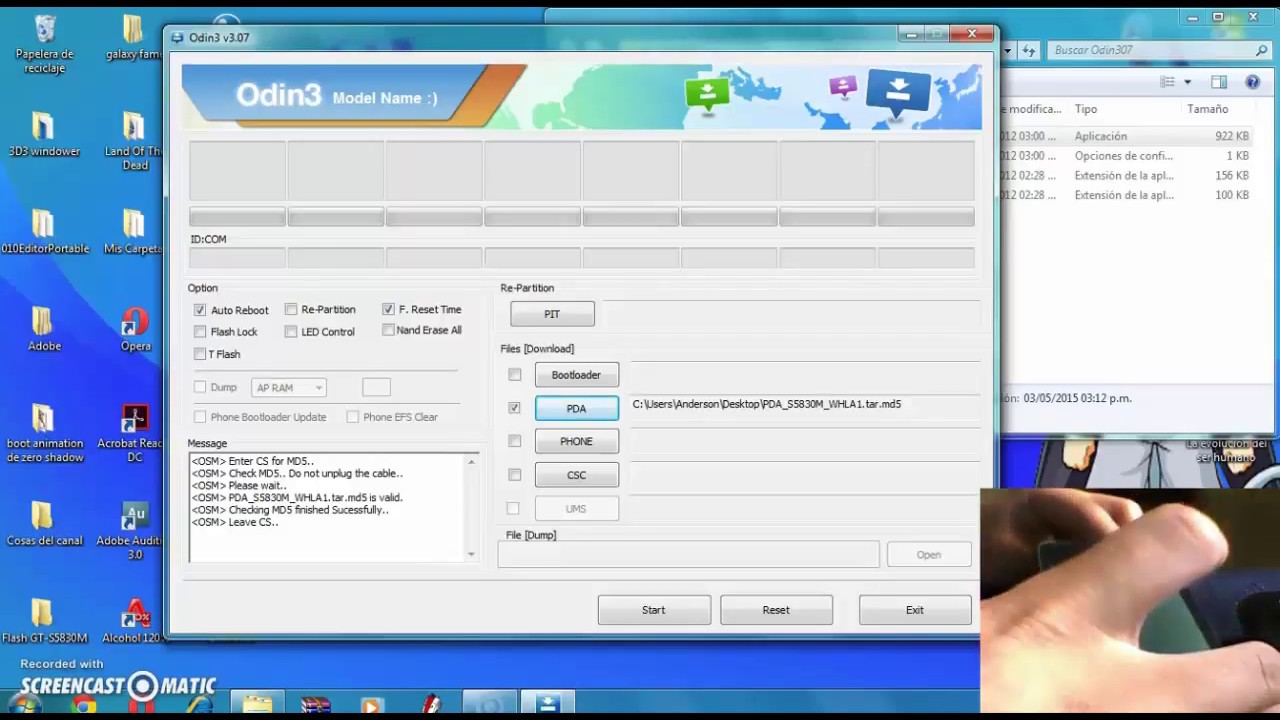Click the Message log scroll-up arrow

coord(471,461)
